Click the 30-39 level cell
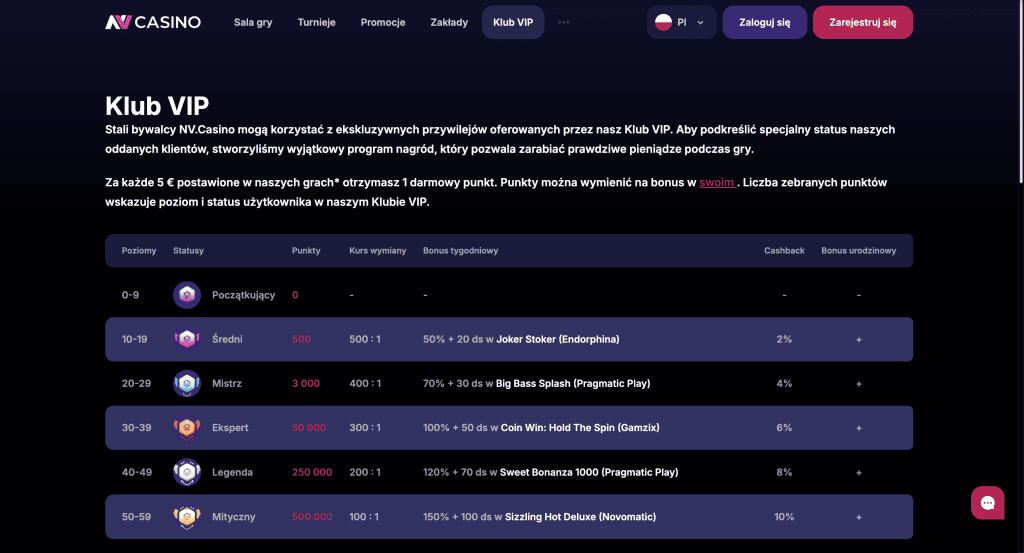1024x553 pixels. click(136, 428)
